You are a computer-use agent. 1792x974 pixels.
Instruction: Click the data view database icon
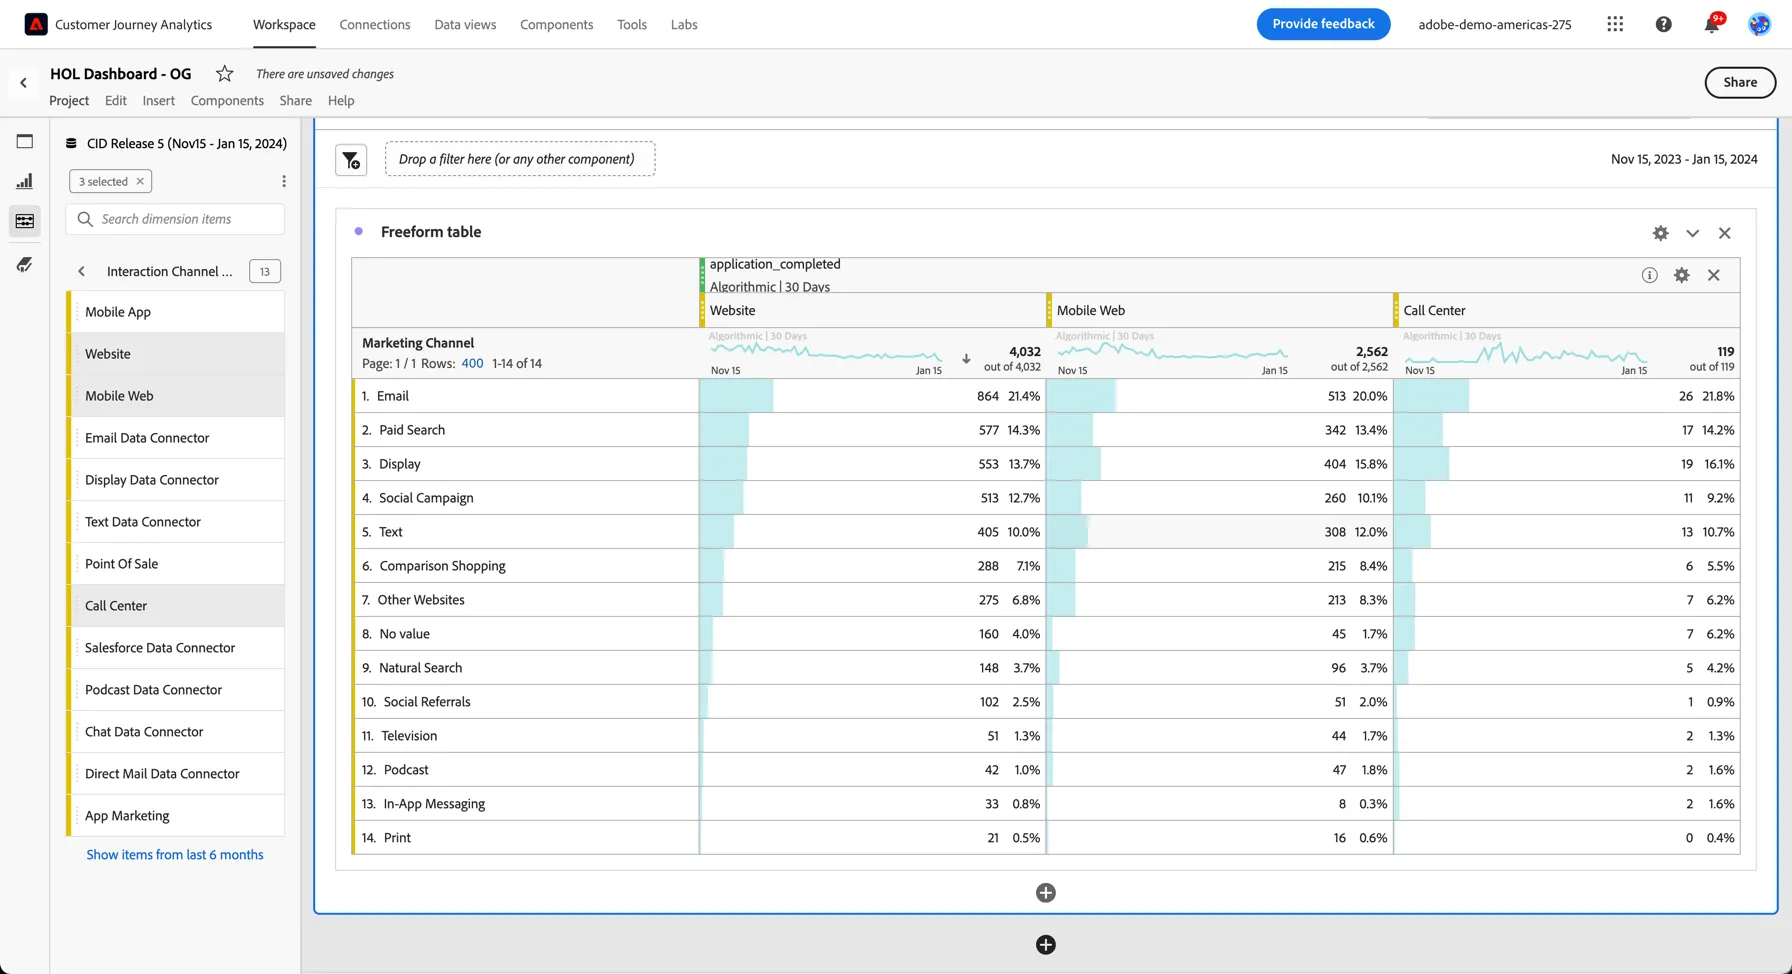pos(71,143)
